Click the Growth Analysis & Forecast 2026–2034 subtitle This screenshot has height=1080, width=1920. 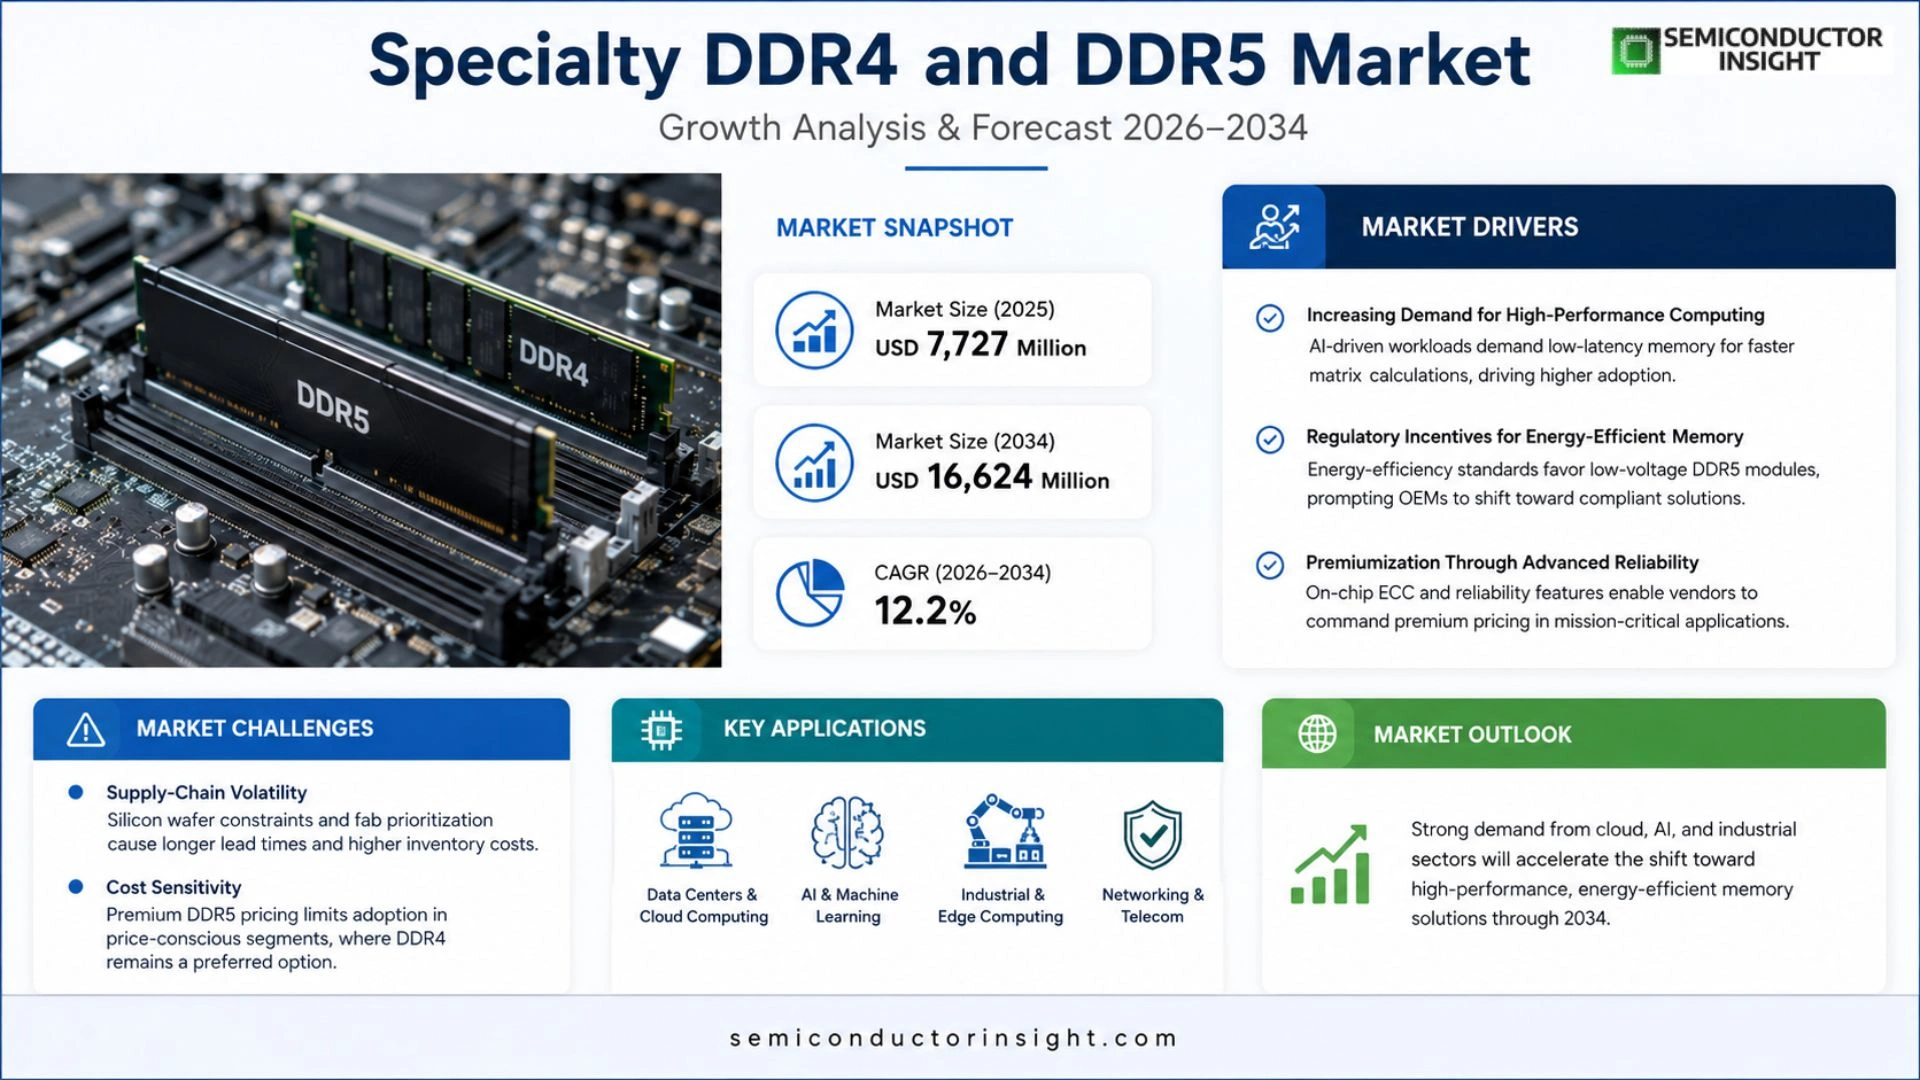click(x=983, y=128)
